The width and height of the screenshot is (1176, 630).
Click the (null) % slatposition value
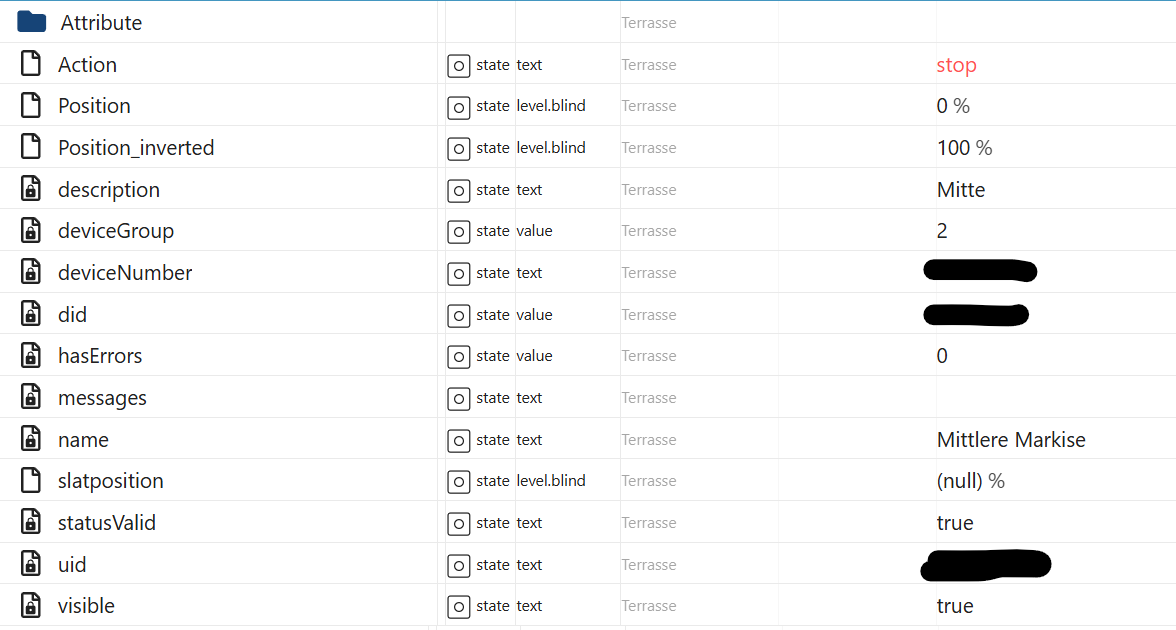point(970,481)
